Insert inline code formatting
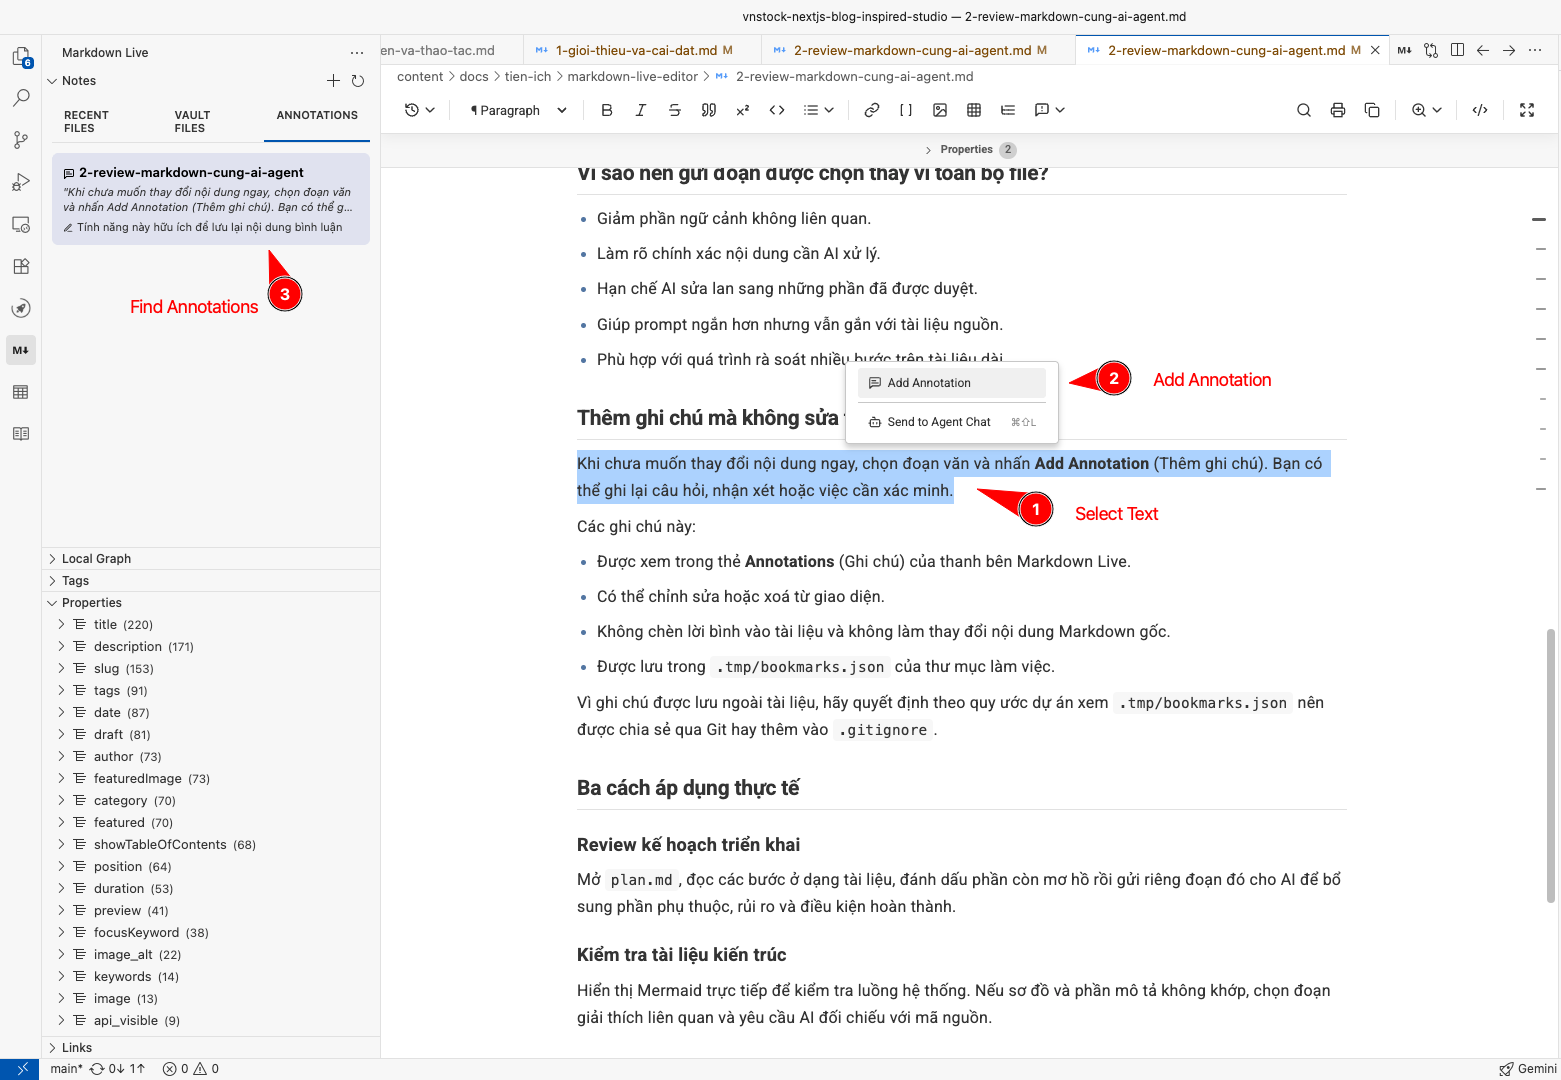 pos(777,110)
